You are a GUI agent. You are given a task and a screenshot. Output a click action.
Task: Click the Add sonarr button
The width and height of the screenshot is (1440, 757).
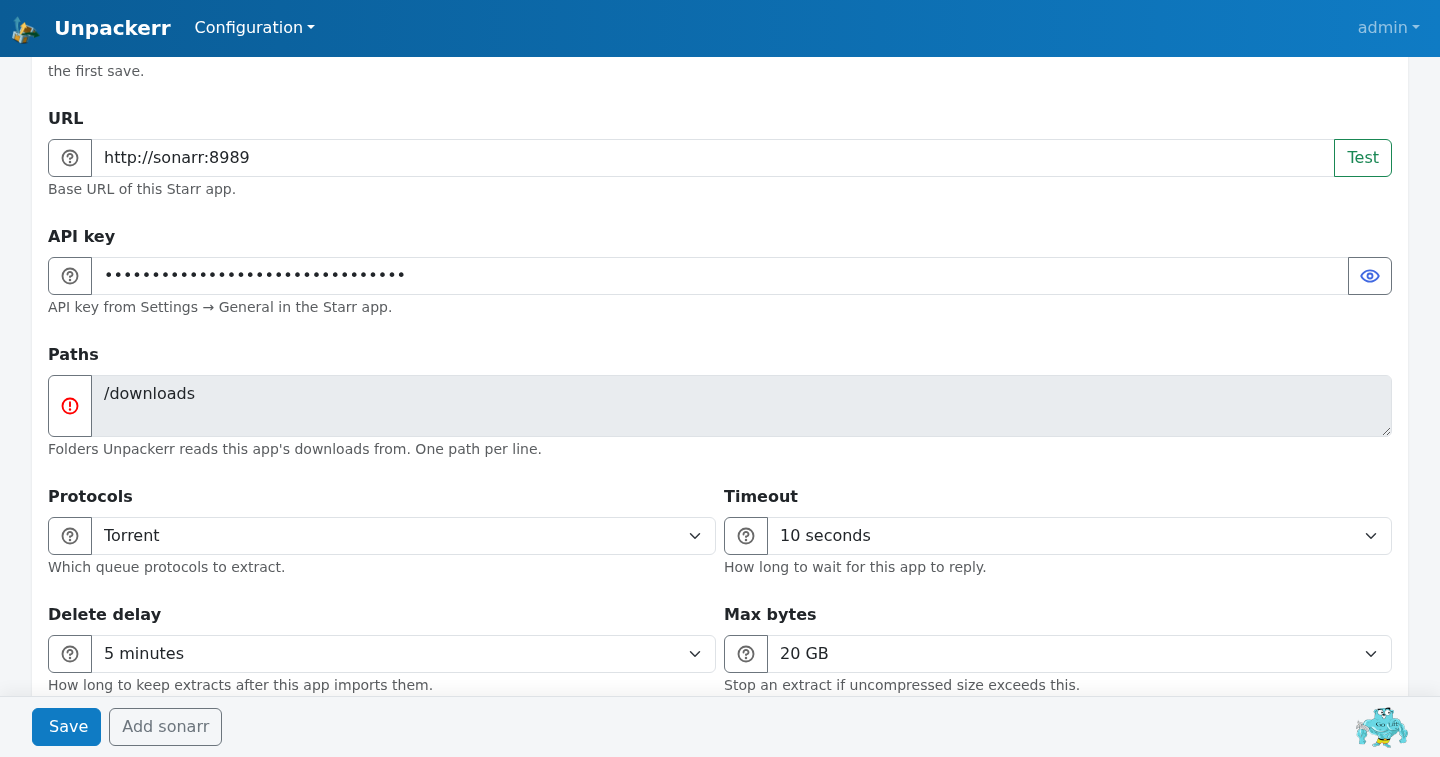tap(165, 727)
